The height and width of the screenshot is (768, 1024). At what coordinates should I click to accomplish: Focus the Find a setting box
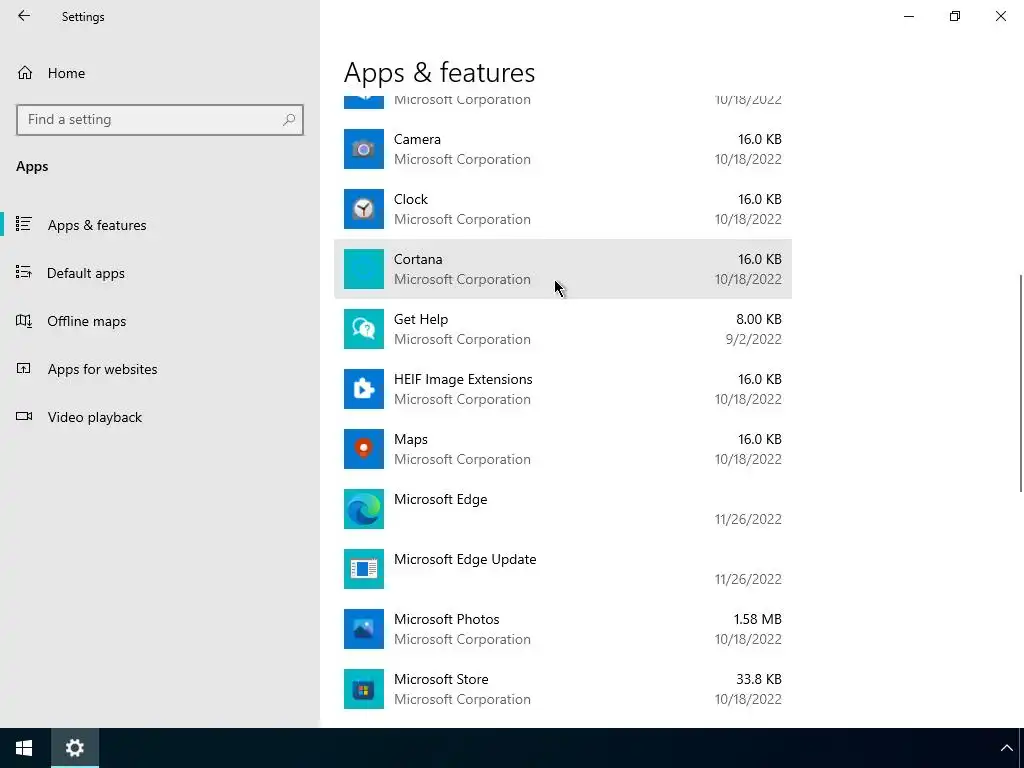click(x=160, y=120)
